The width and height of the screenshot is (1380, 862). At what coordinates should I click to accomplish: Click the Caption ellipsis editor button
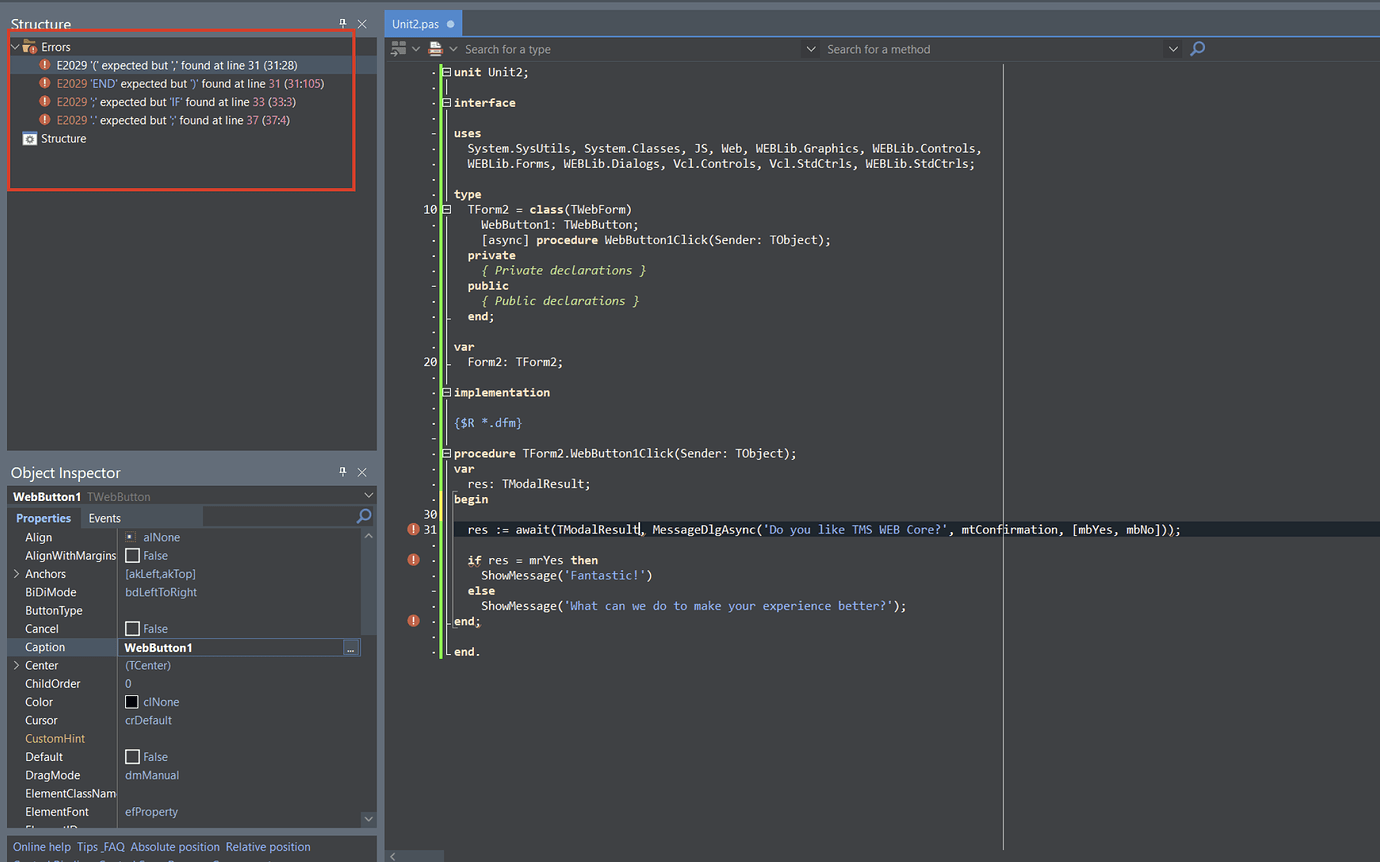(351, 647)
